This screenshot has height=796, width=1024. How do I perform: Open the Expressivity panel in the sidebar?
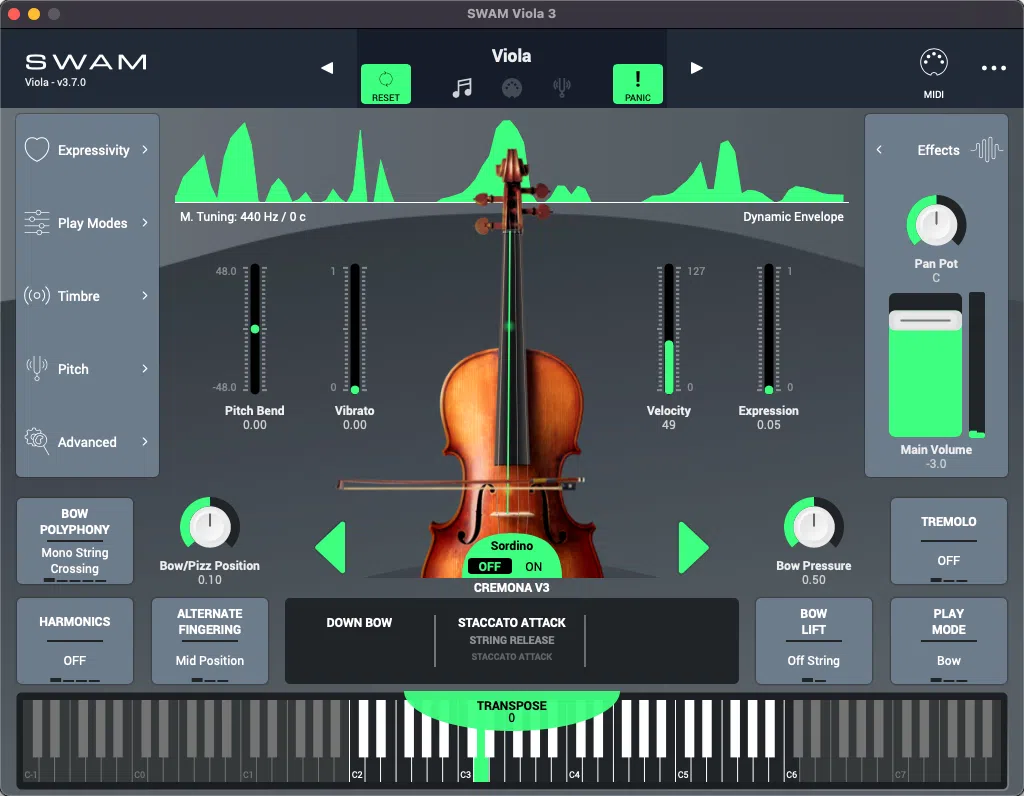(85, 150)
